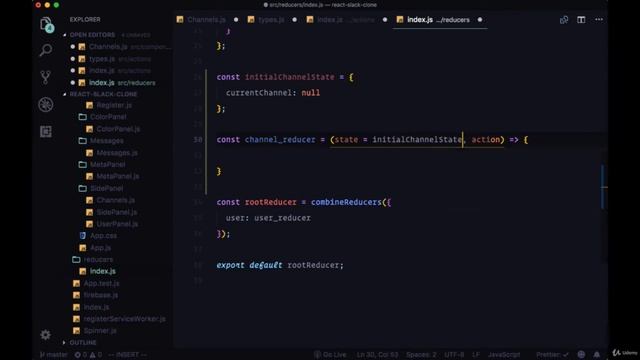The width and height of the screenshot is (640, 360).
Task: Open the Extensions view
Action: click(x=46, y=131)
